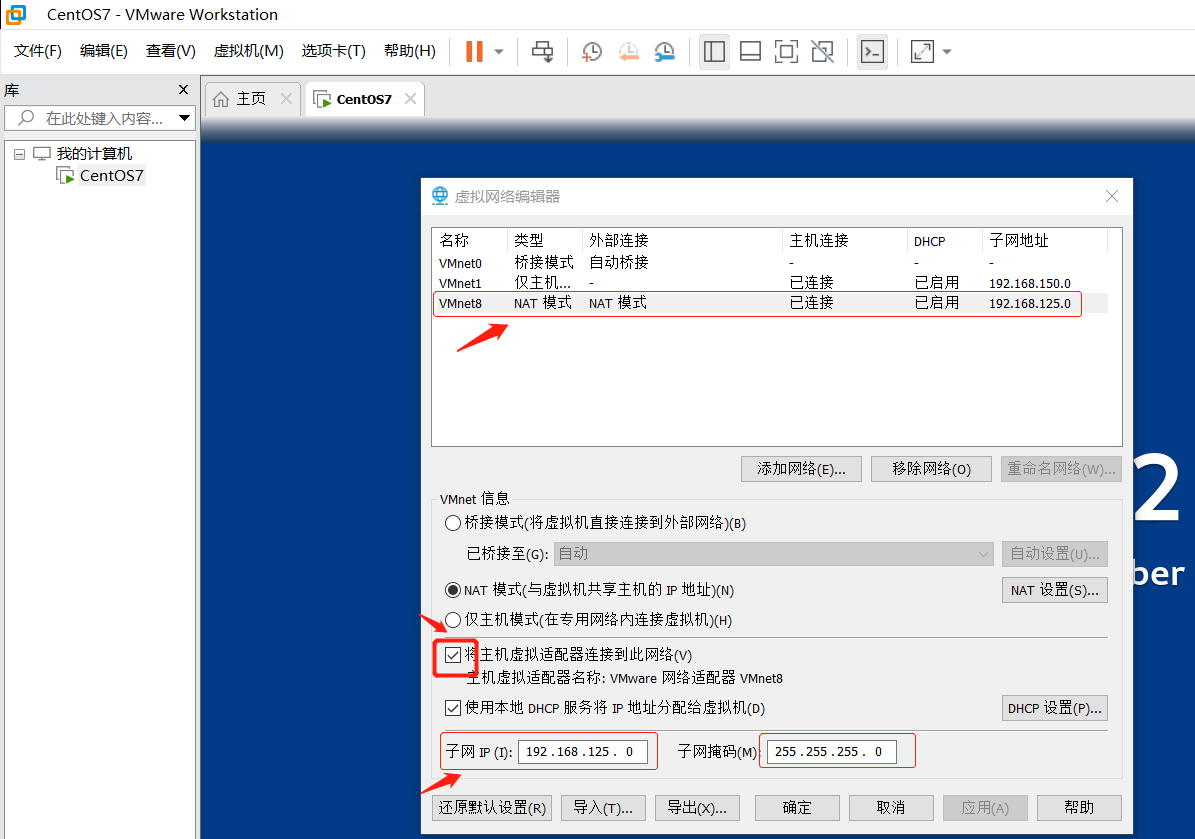Switch to the 主页 tab
The image size is (1195, 839).
252,98
